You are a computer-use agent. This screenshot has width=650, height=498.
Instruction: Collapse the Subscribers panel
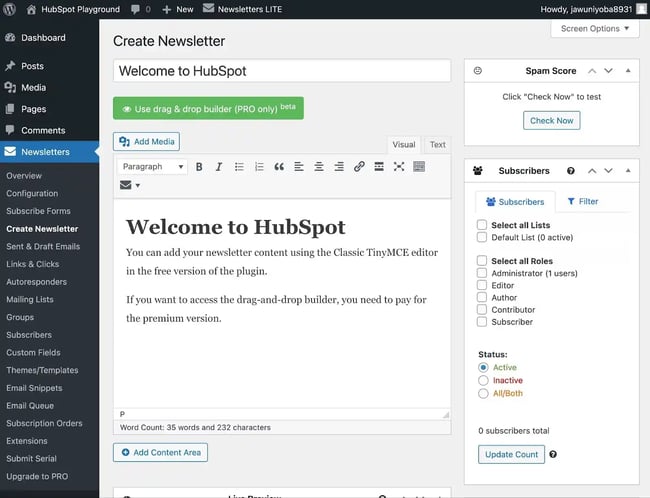628,171
